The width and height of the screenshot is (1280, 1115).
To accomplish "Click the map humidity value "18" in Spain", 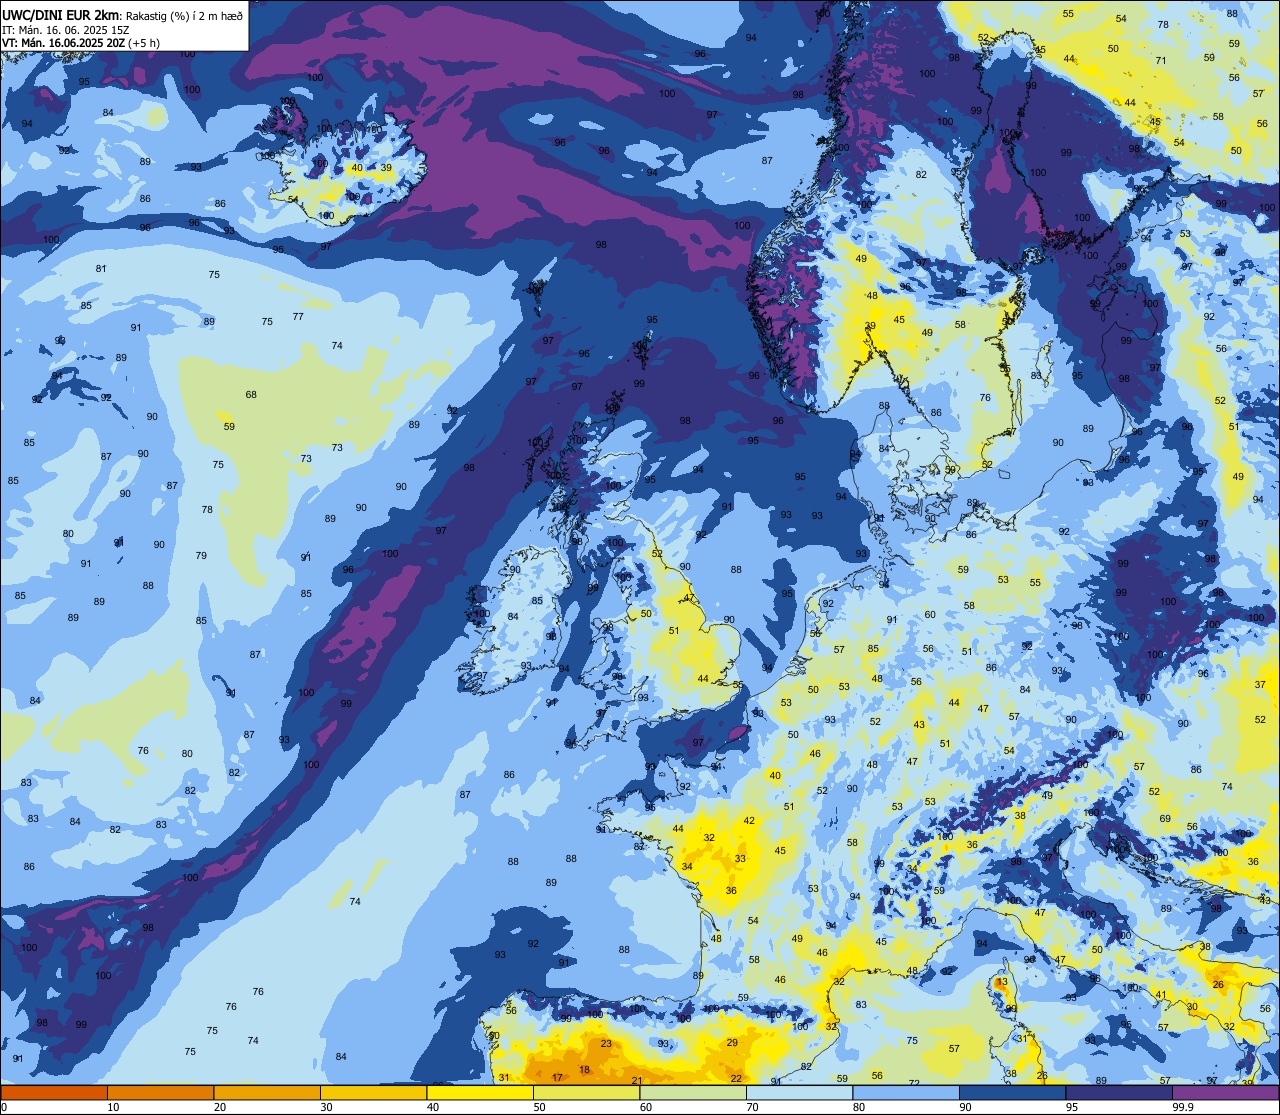I will point(585,1069).
